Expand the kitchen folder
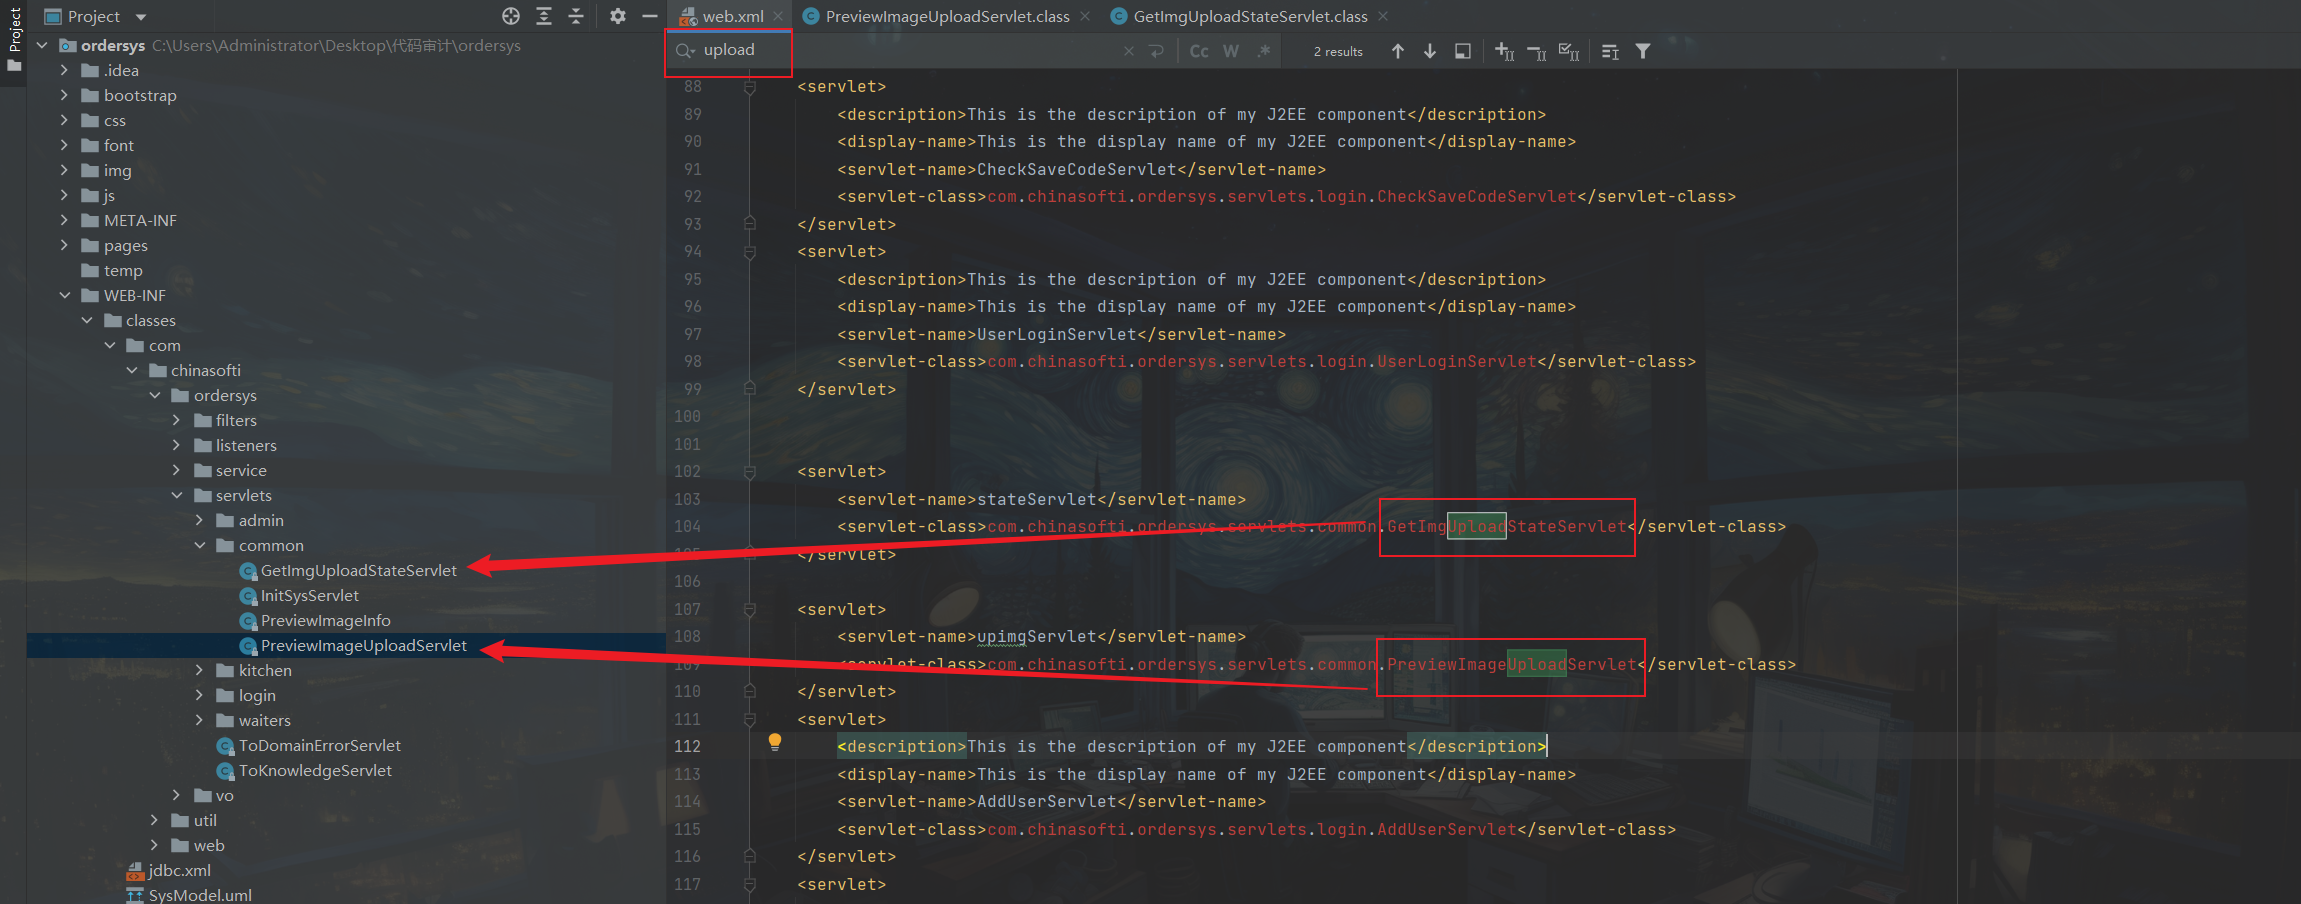Viewport: 2301px width, 904px height. [199, 670]
